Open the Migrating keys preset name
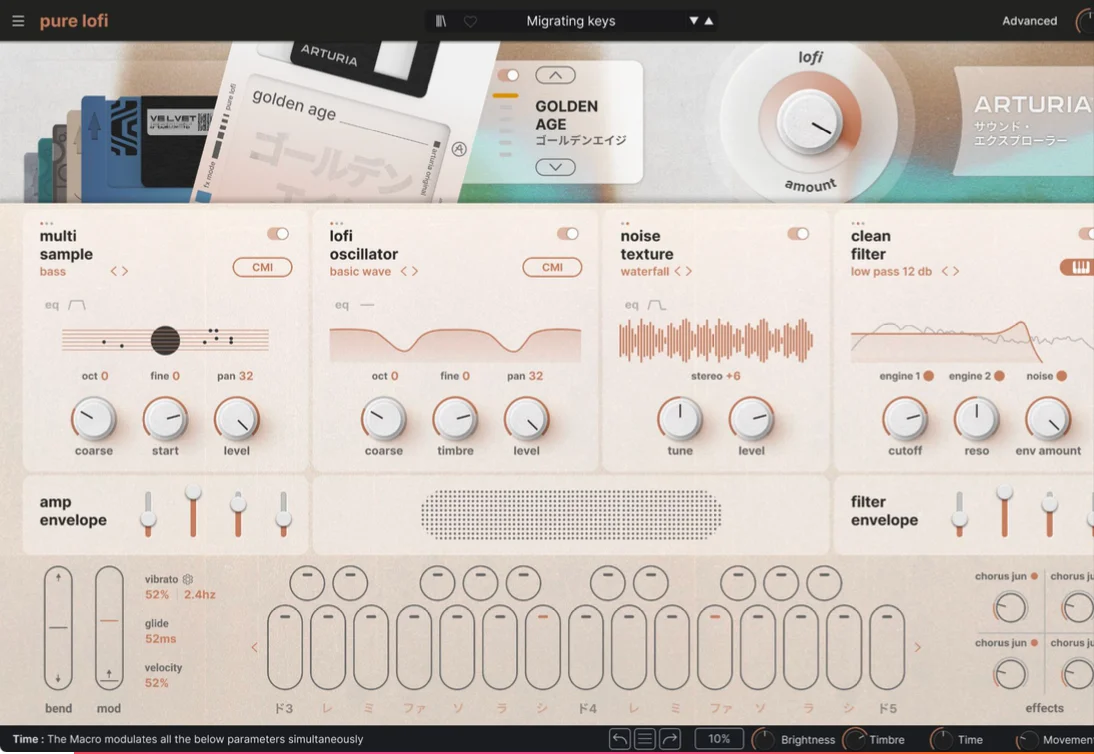 point(571,21)
